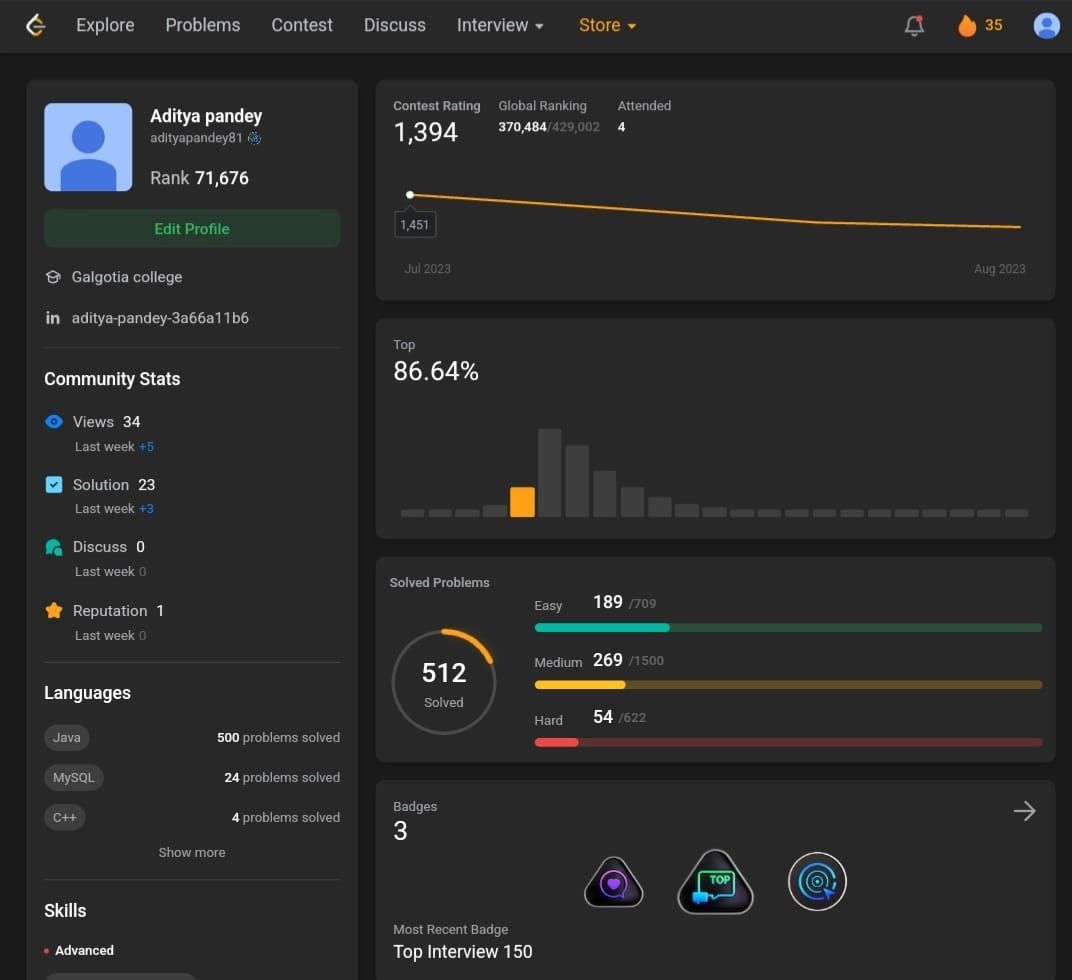Screen dimensions: 1072x980
Task: Click the streak fire icon
Action: click(x=967, y=26)
